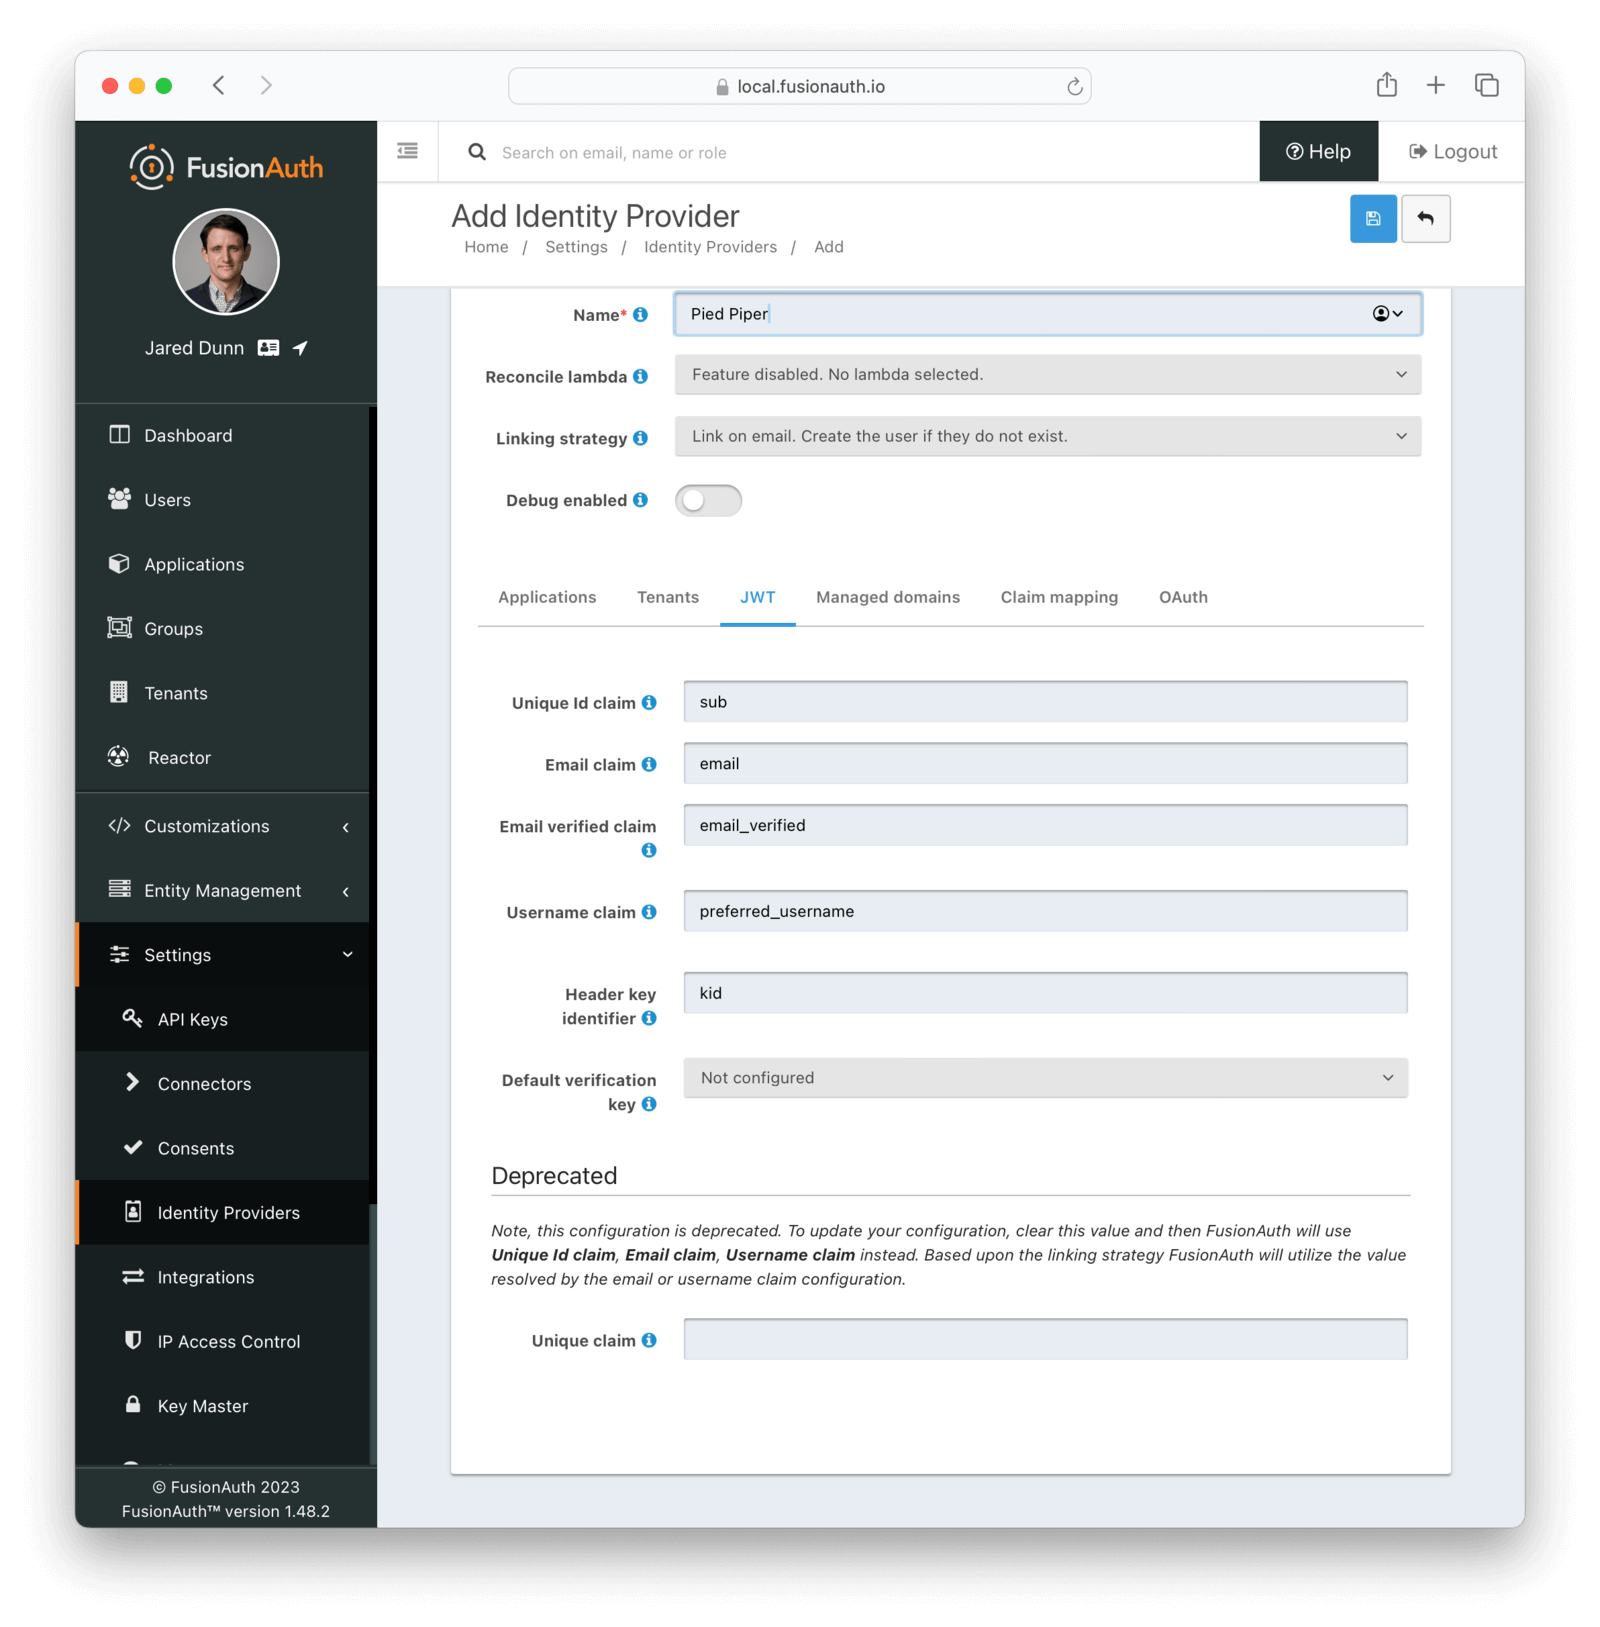Open Dashboard in the sidebar
The height and width of the screenshot is (1627, 1600).
(222, 436)
